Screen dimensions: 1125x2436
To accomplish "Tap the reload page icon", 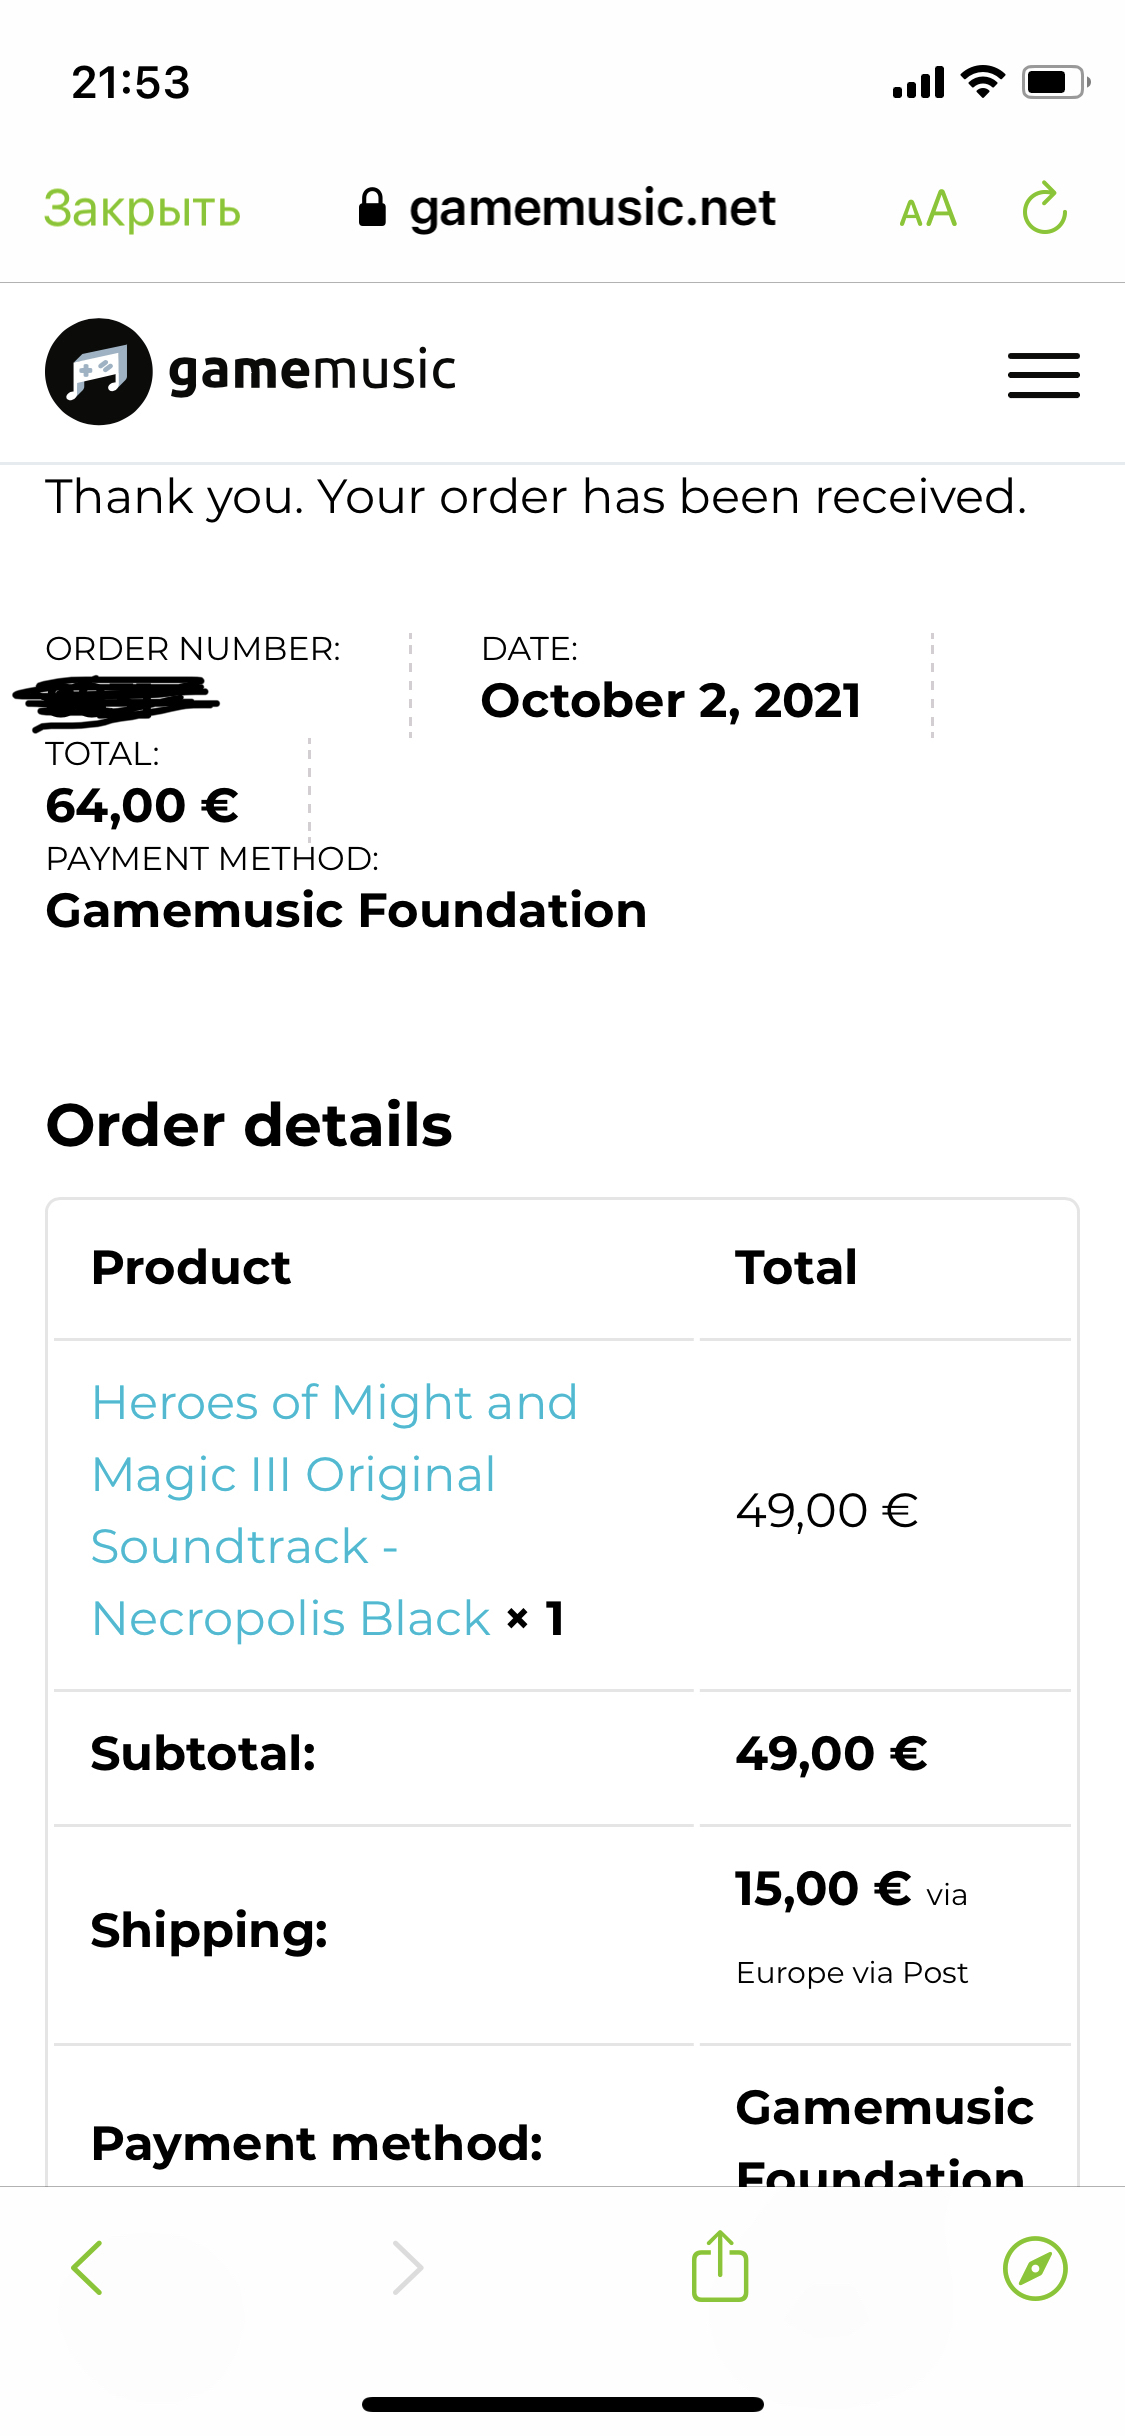I will [1045, 209].
